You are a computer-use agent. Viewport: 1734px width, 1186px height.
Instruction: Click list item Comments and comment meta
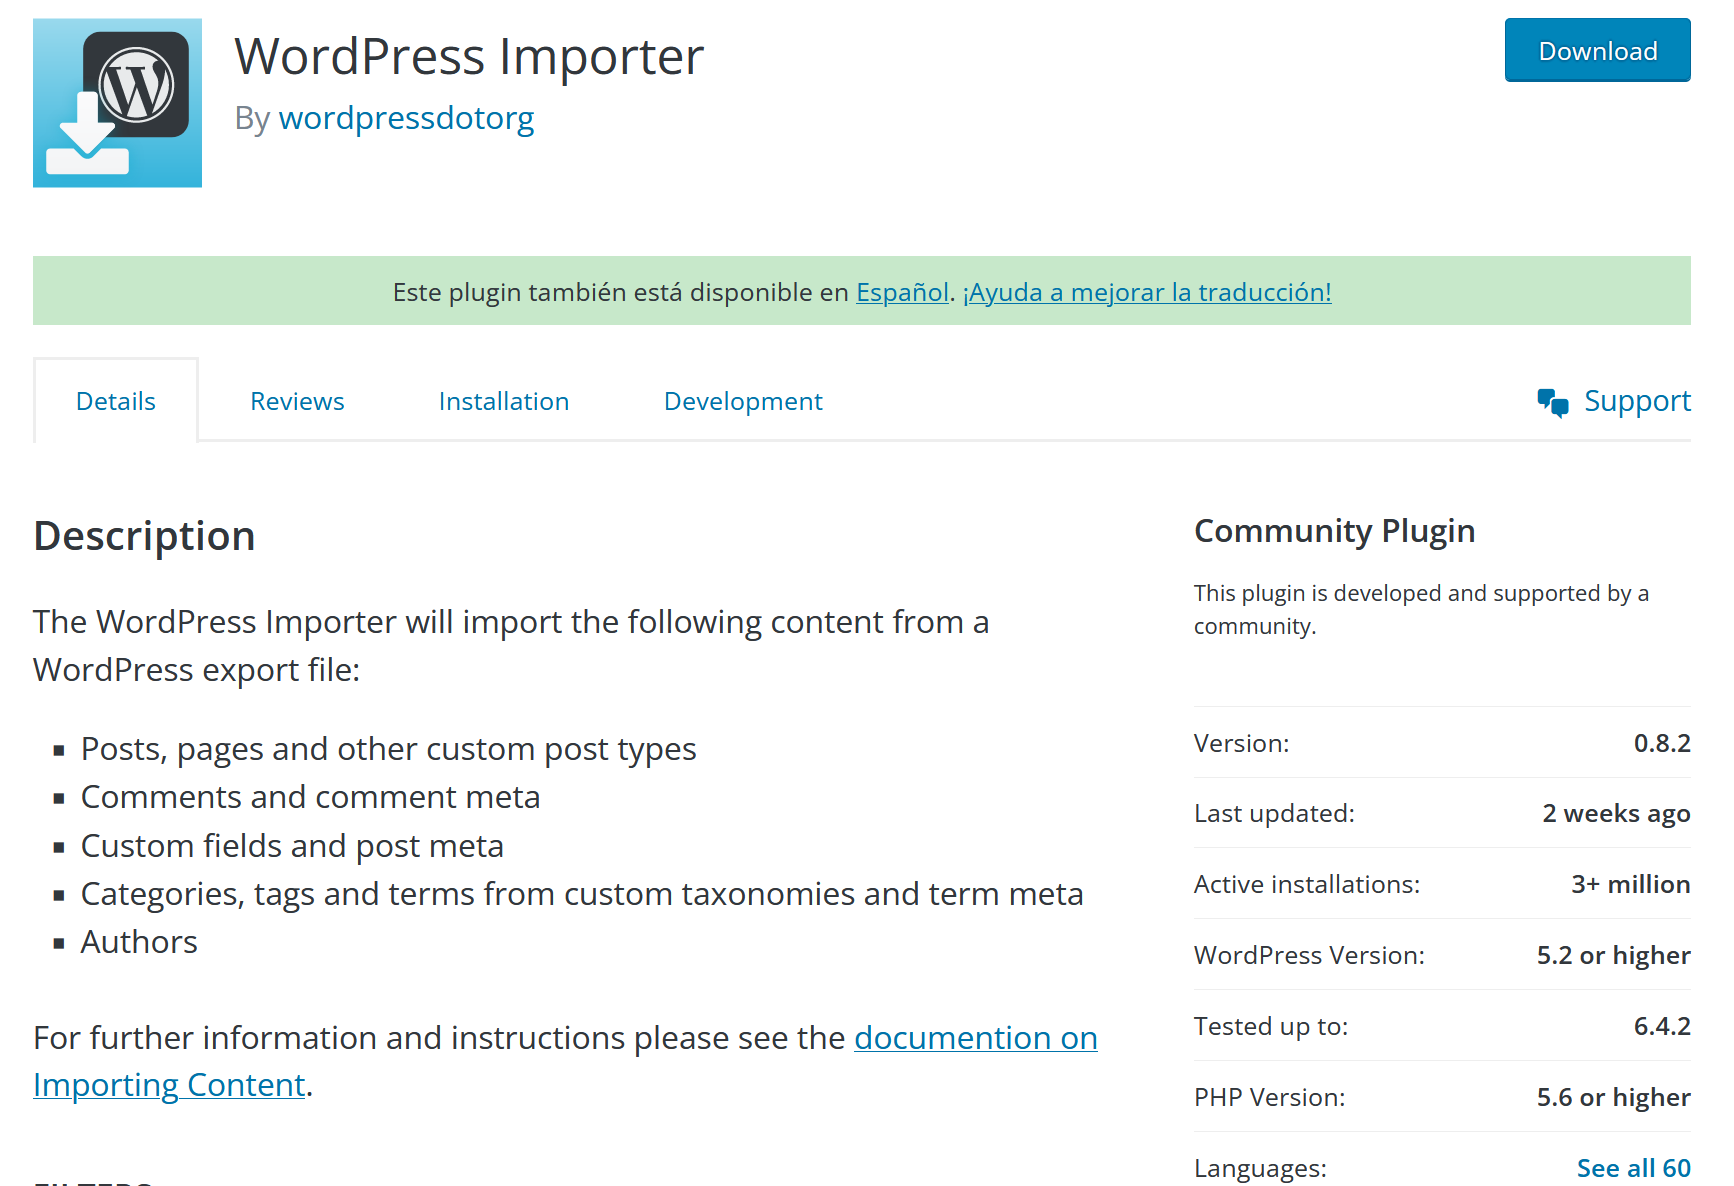(x=310, y=797)
